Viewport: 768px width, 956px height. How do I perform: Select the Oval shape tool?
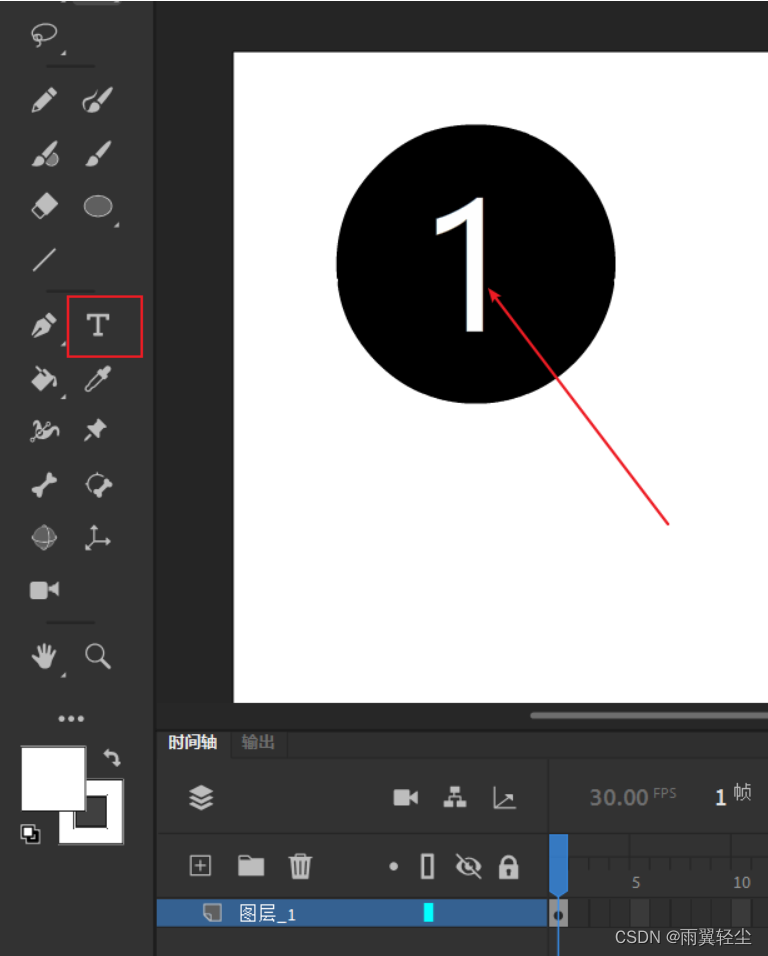coord(98,206)
